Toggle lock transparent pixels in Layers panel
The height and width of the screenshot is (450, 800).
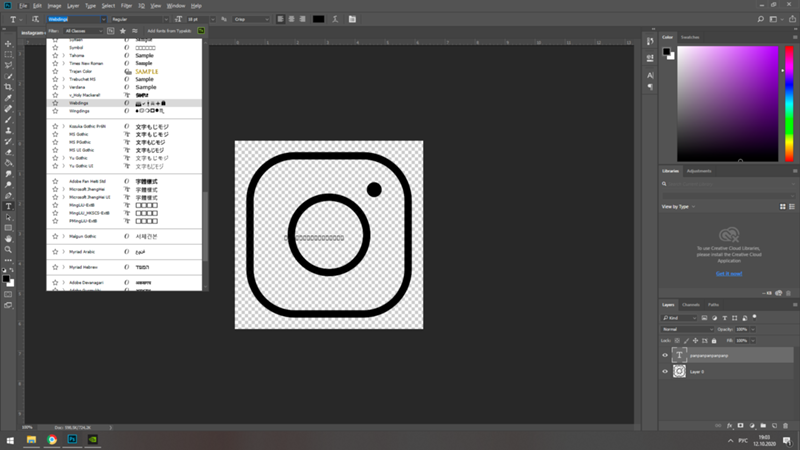[x=677, y=341]
